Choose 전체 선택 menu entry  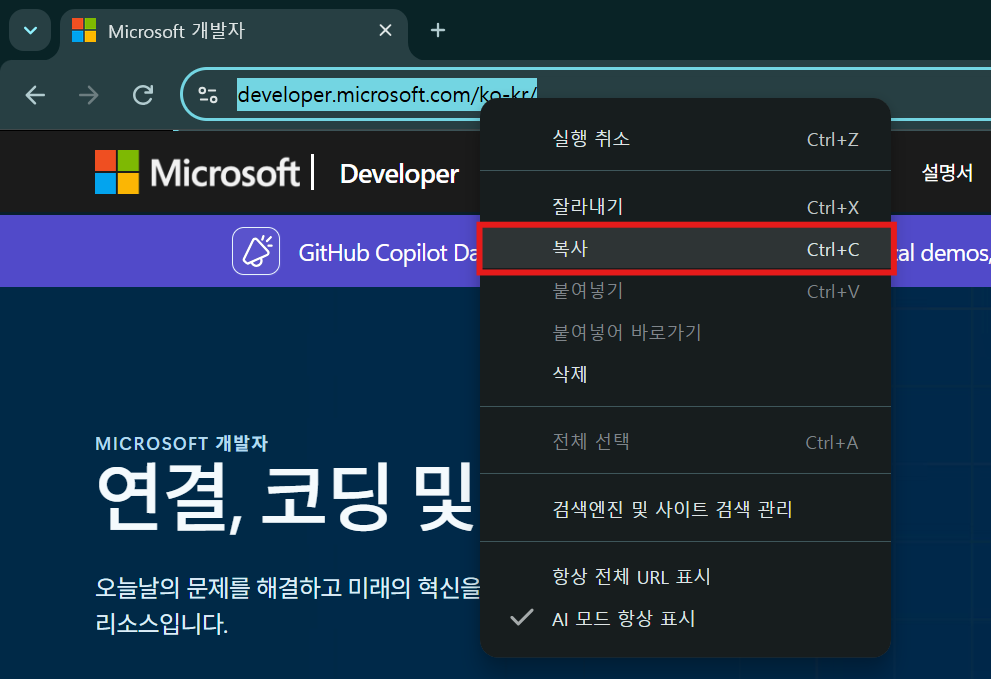[x=685, y=442]
